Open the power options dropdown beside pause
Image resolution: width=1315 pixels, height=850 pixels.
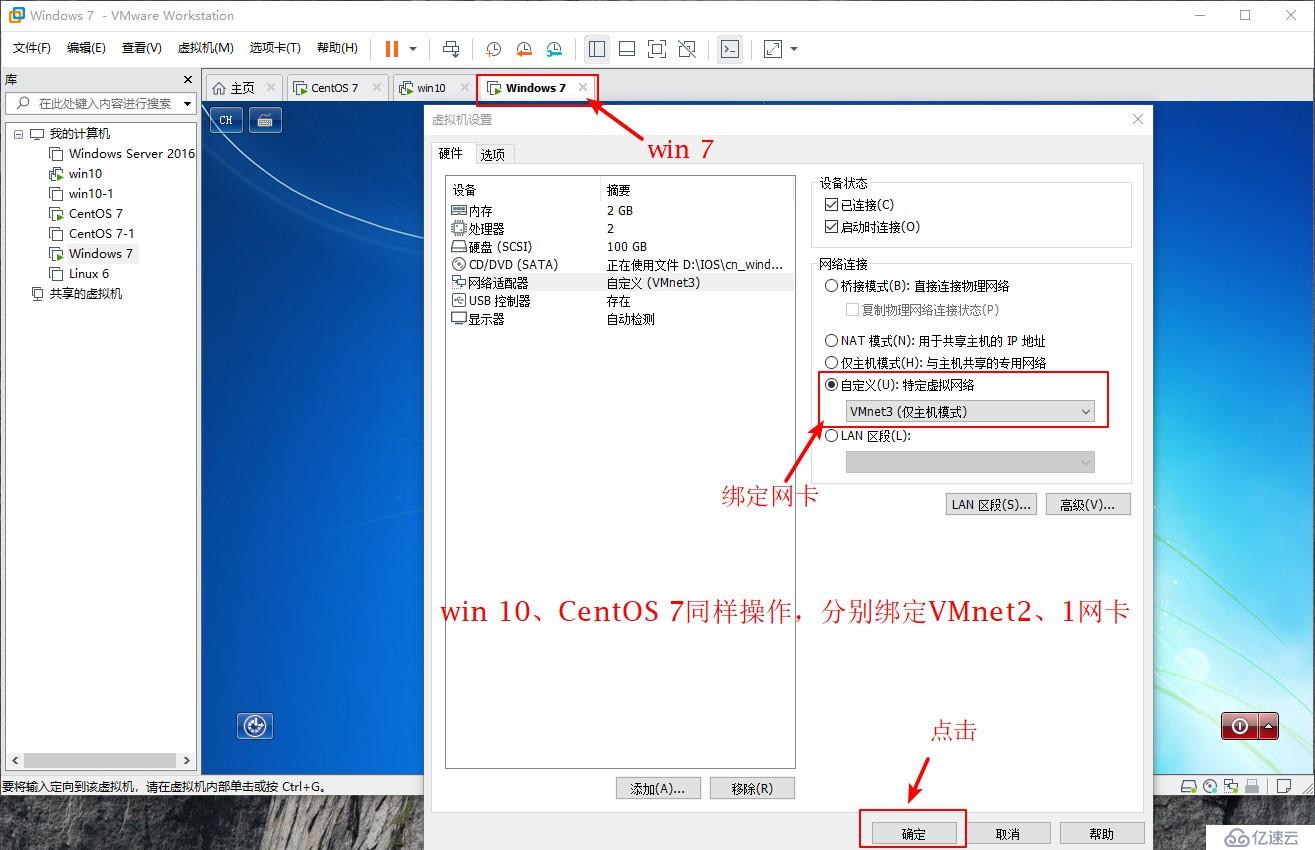click(413, 48)
